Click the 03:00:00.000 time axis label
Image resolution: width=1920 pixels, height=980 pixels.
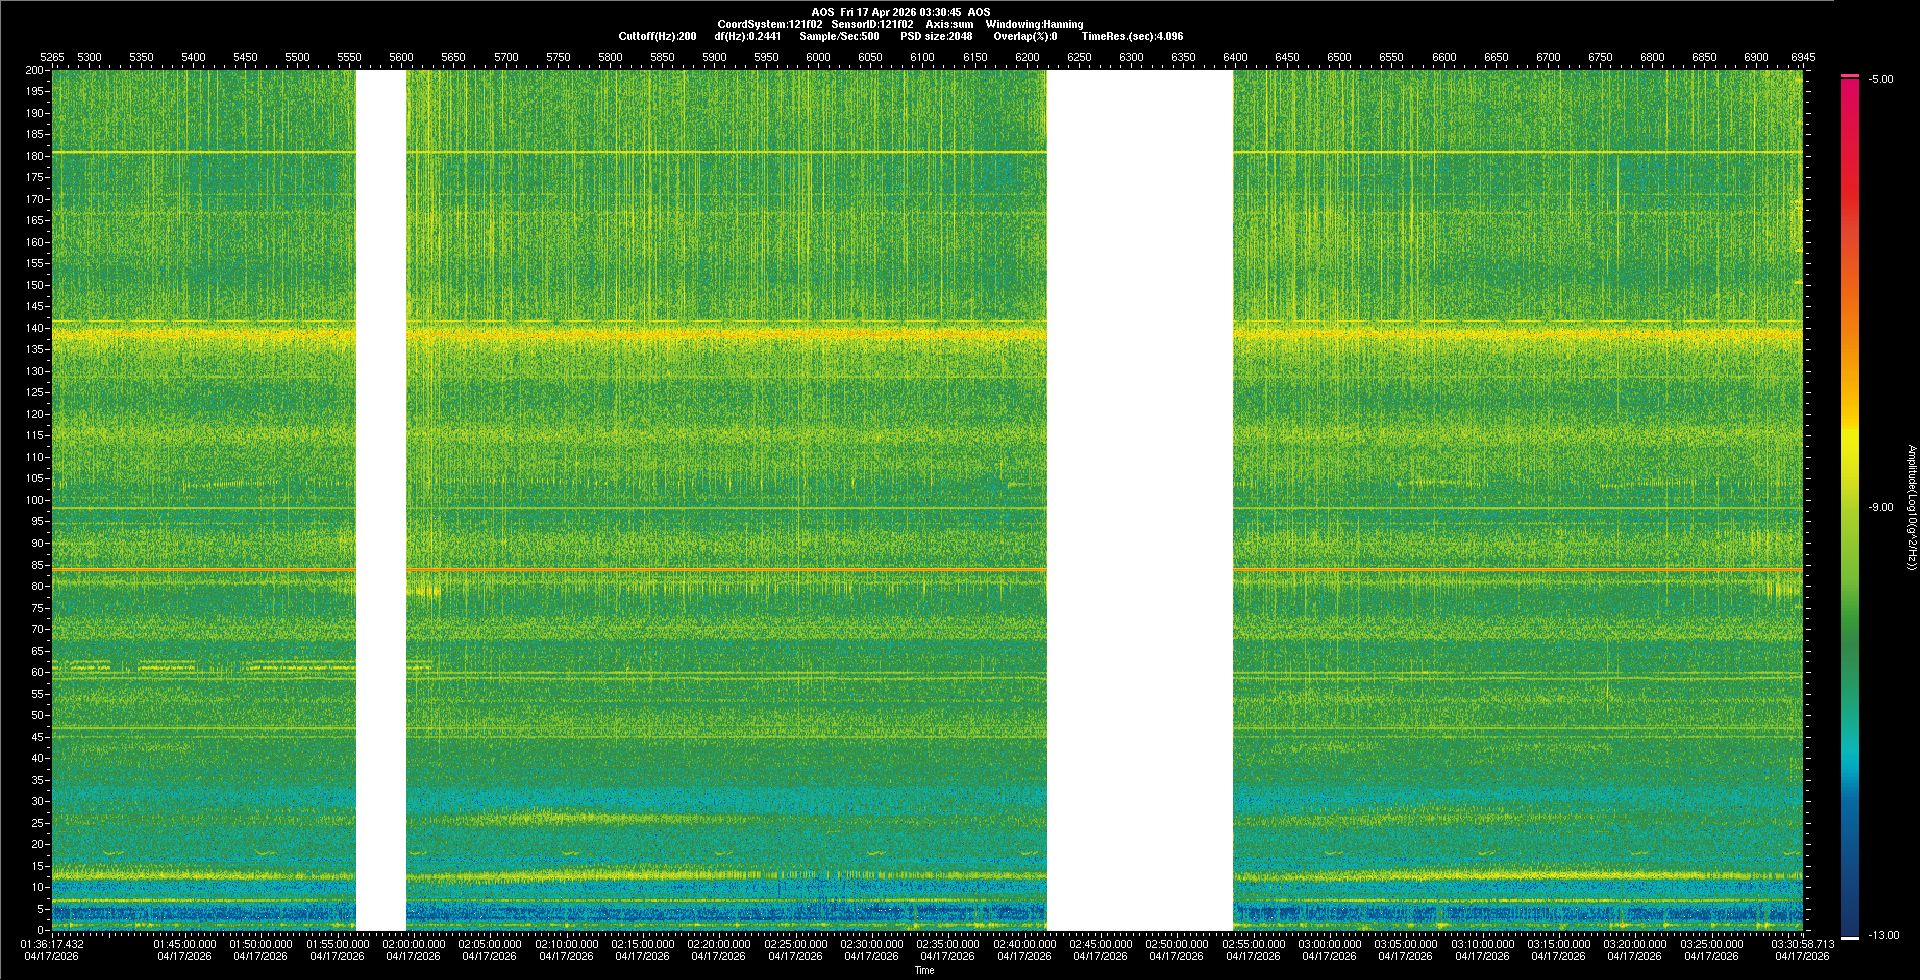1329,944
